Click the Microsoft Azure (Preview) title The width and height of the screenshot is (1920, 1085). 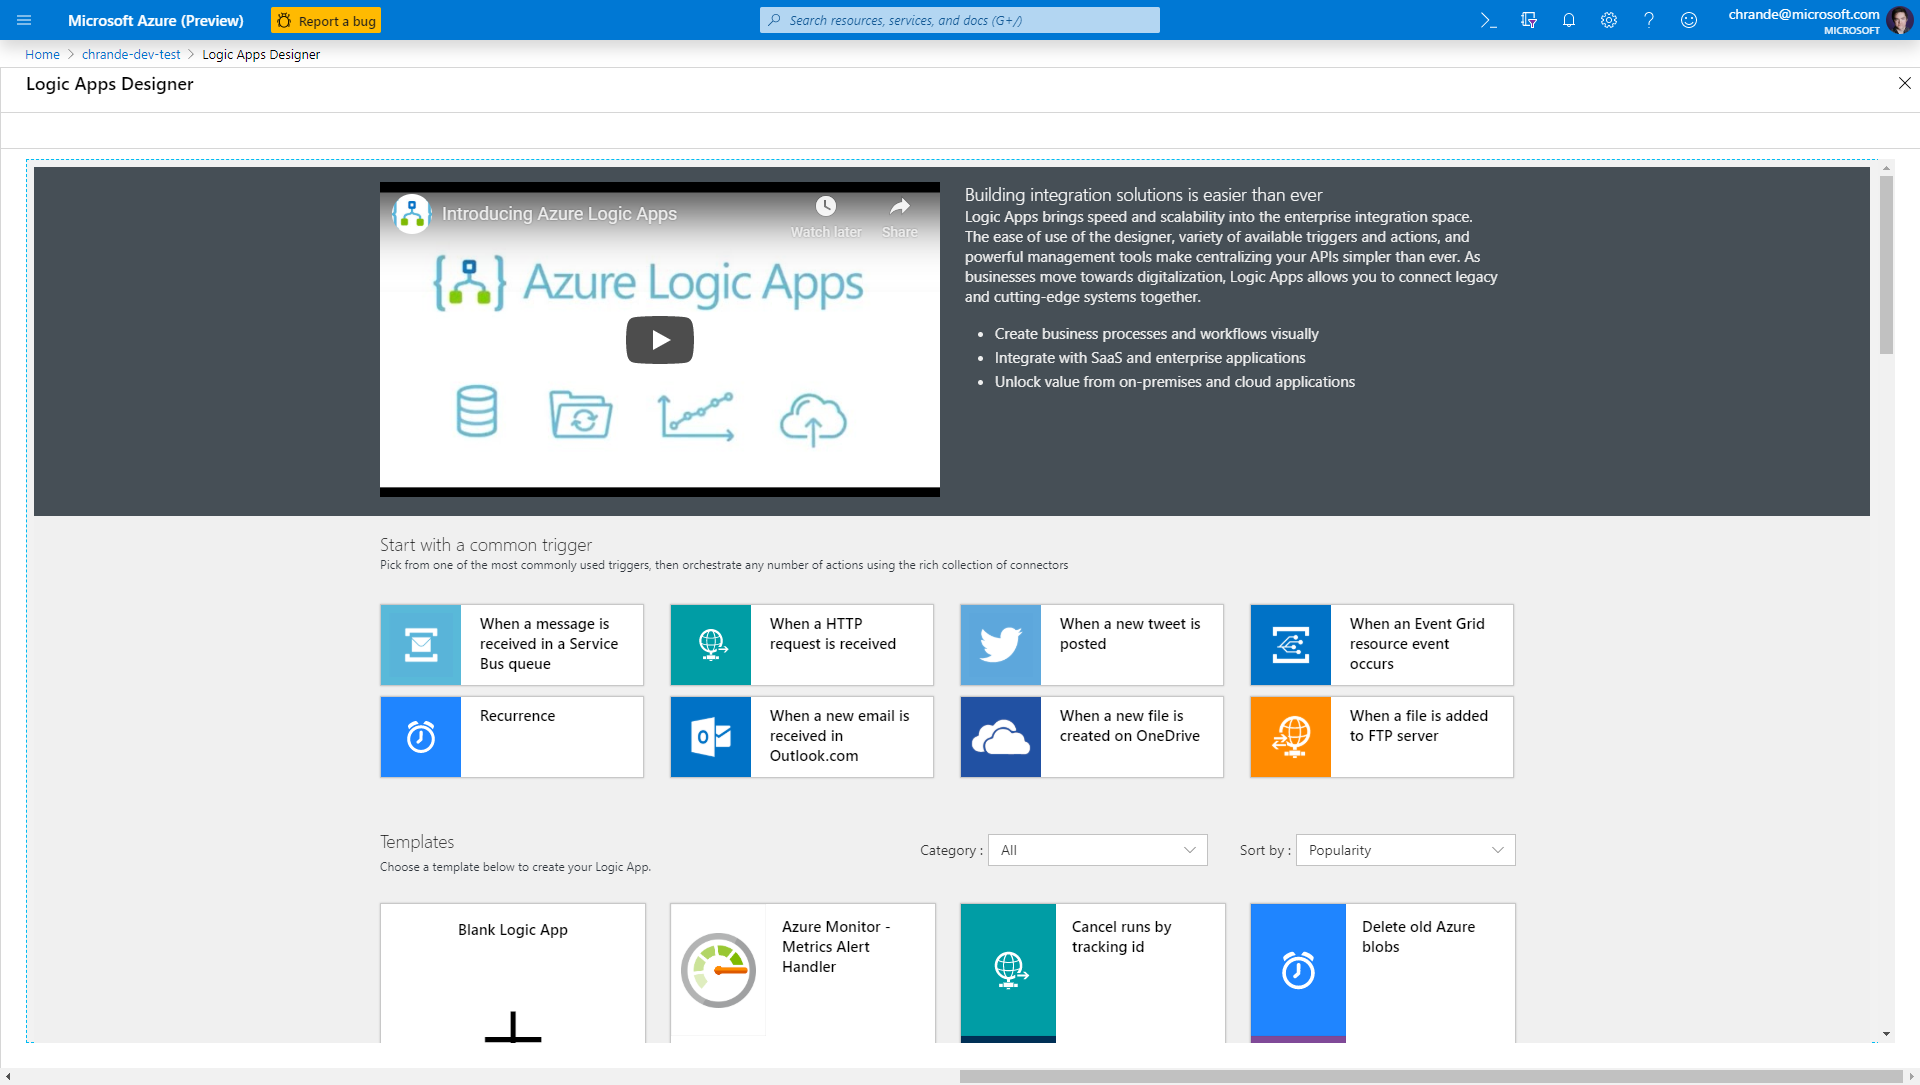point(156,20)
